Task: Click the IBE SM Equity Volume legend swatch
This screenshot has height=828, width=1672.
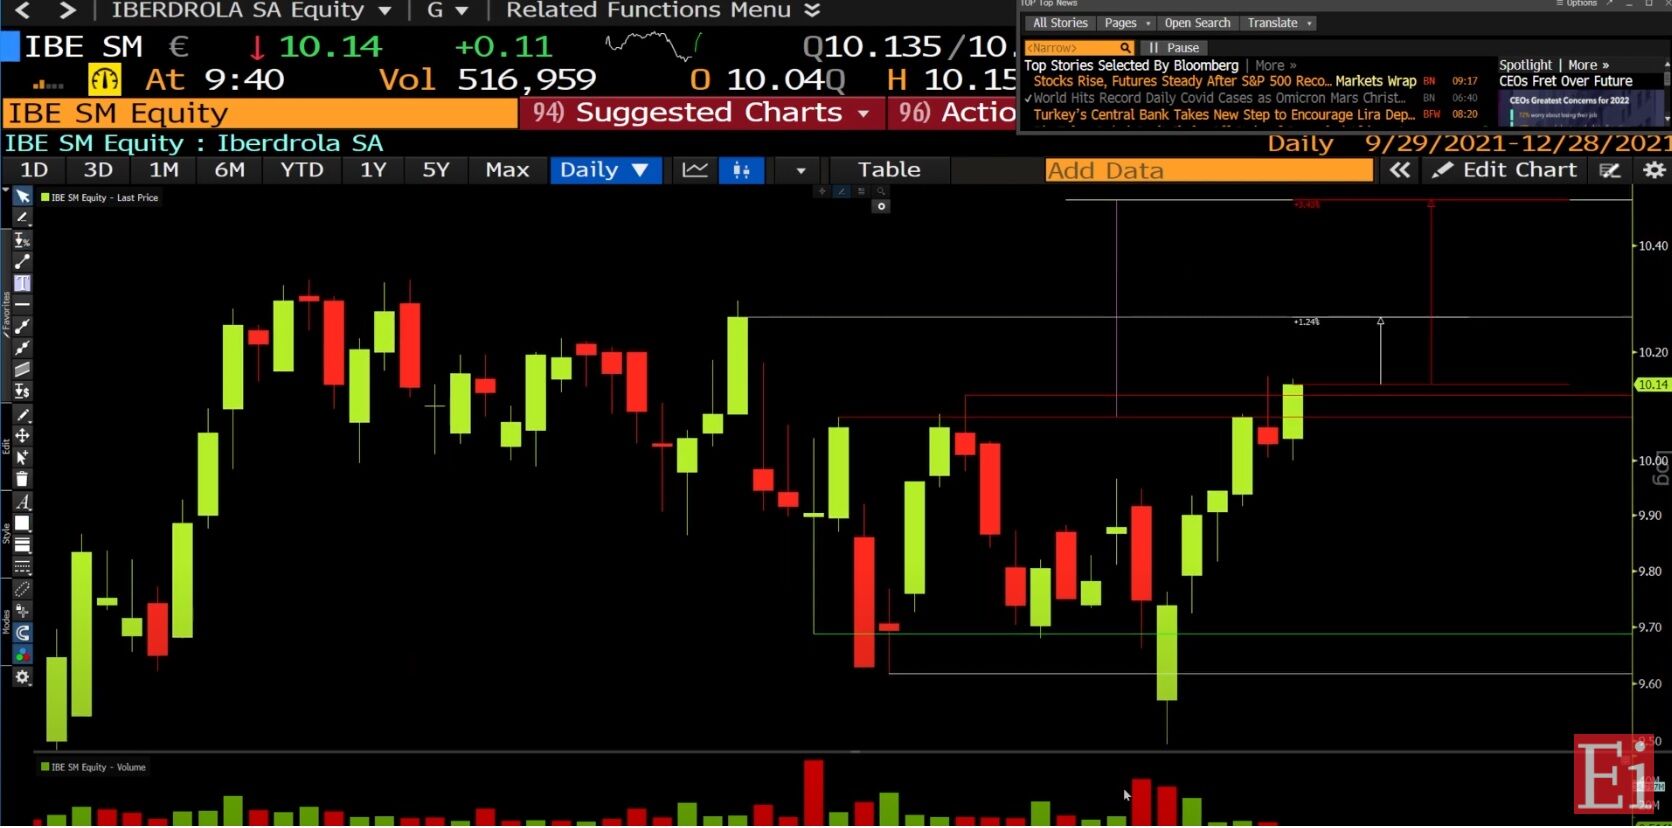Action: [45, 767]
